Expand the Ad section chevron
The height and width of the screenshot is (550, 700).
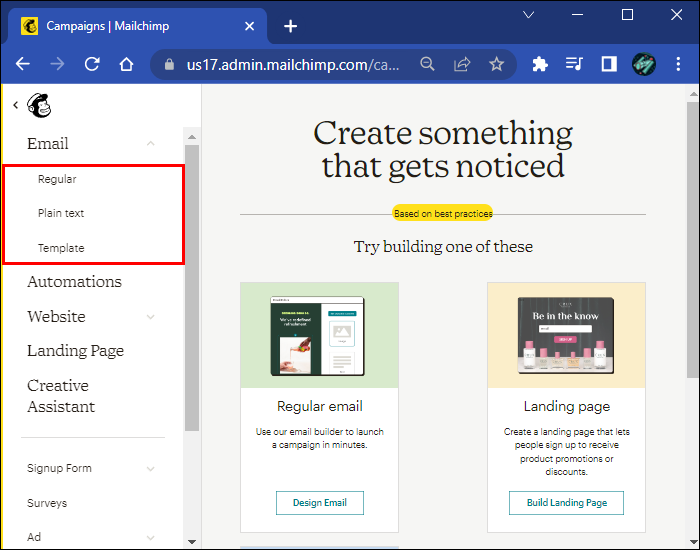click(151, 538)
